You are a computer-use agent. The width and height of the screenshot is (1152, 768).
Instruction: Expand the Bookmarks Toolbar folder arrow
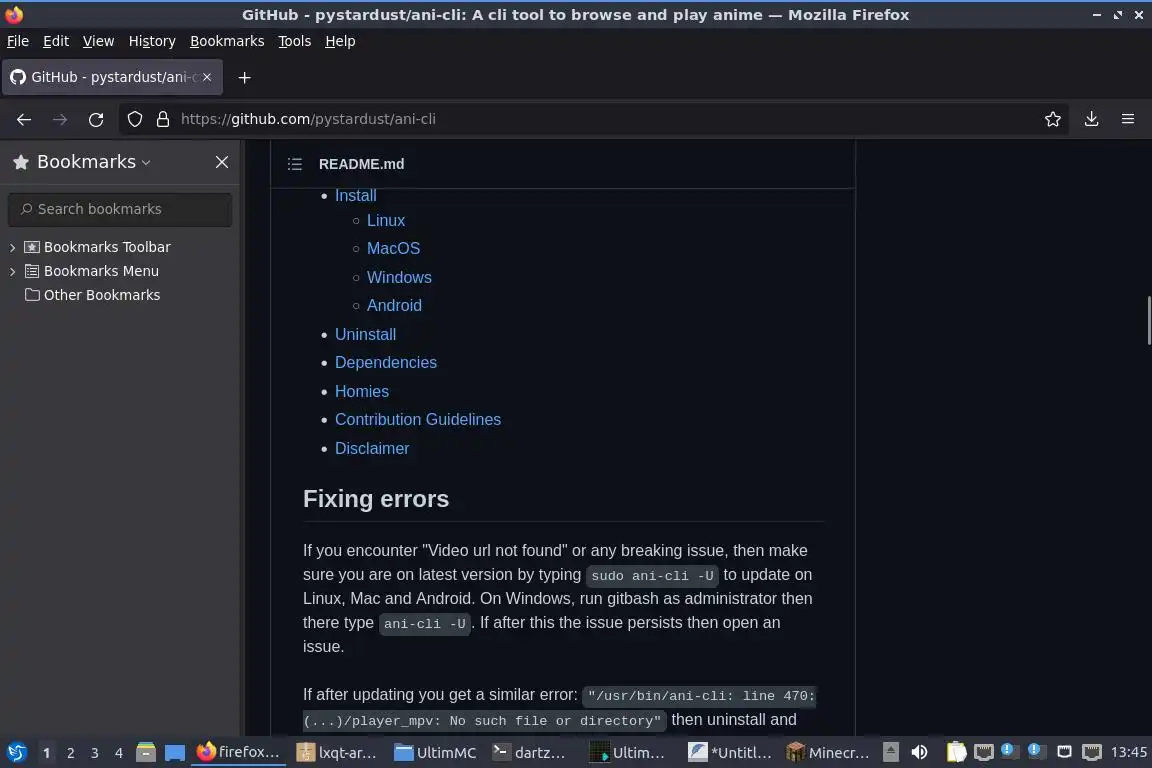point(12,248)
